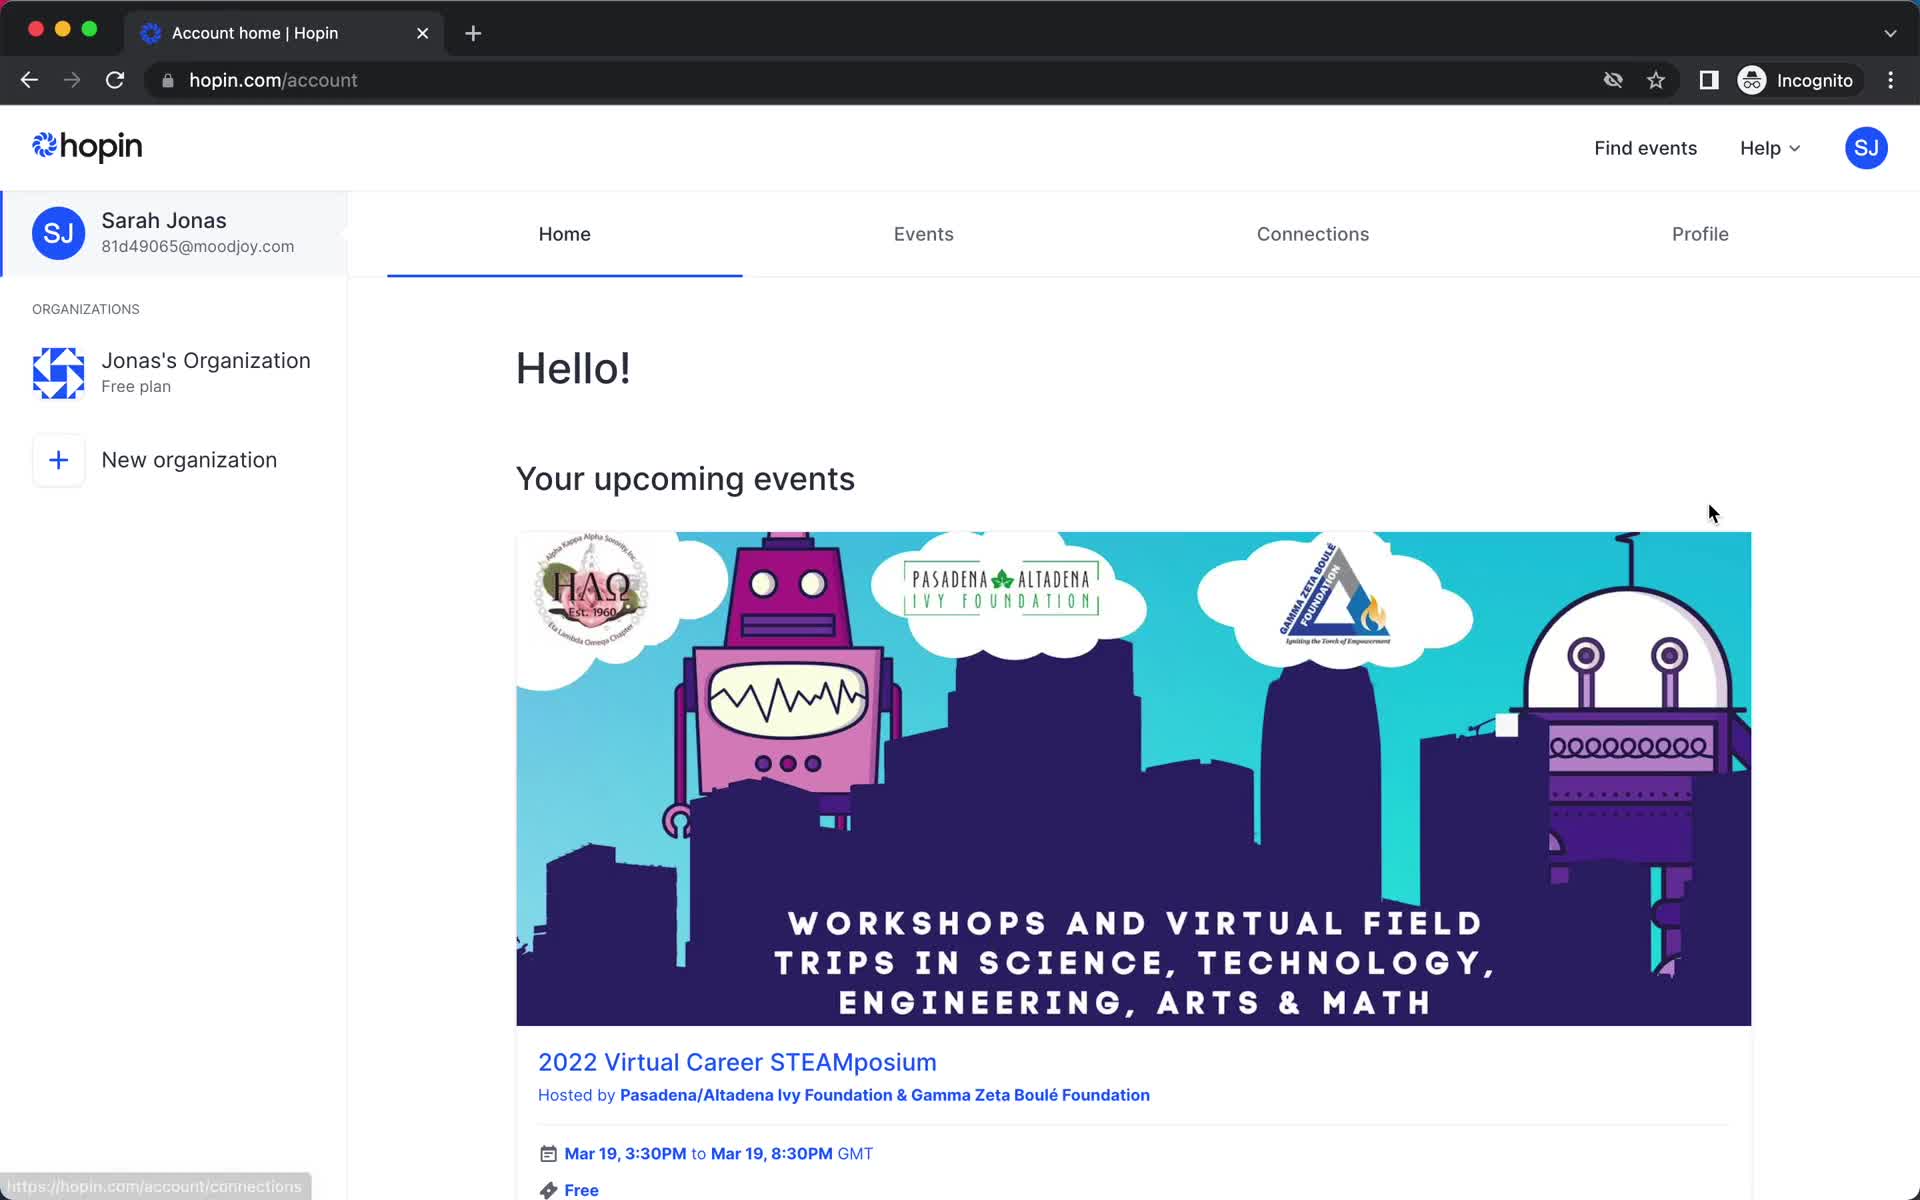1920x1200 pixels.
Task: Close the Account home tab
Action: coord(422,33)
